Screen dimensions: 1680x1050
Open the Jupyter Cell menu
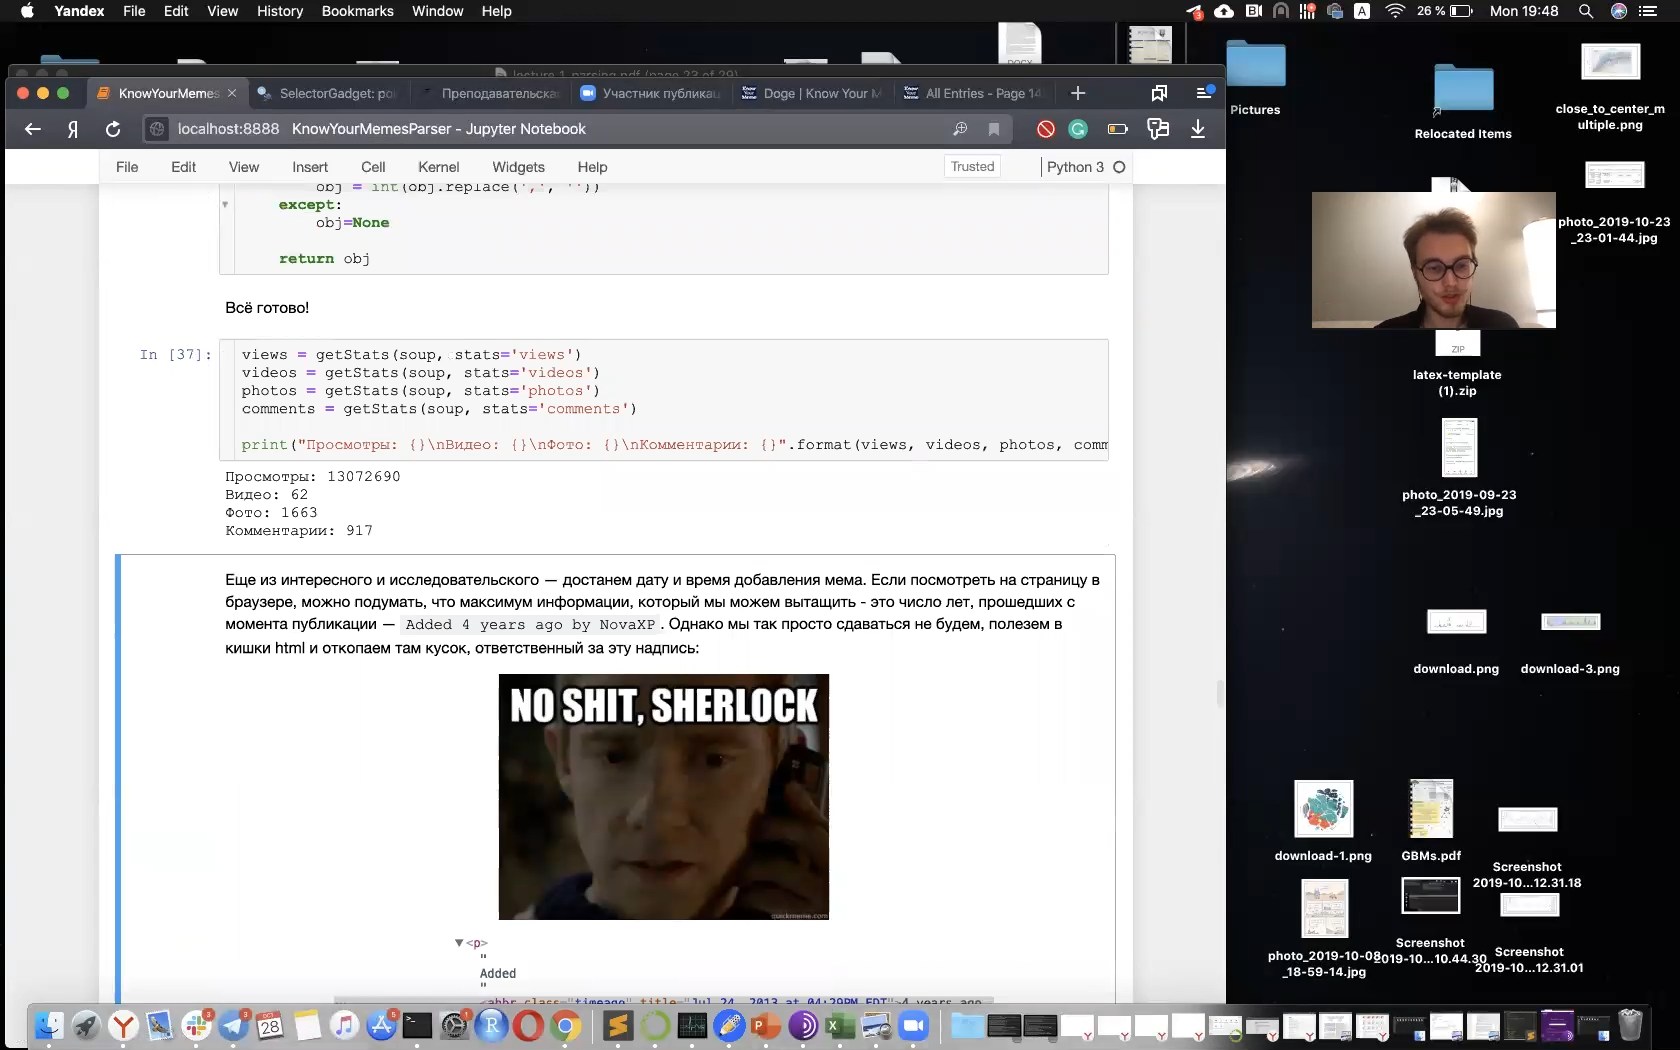(373, 167)
